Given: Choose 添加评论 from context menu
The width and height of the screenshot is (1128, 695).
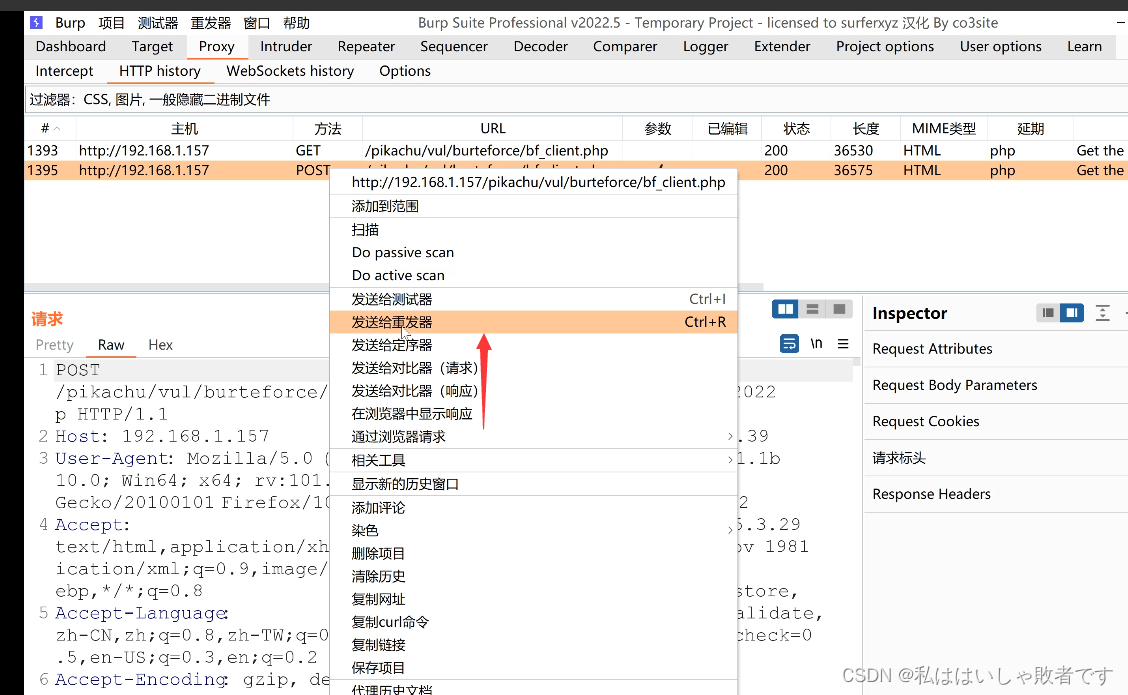Looking at the screenshot, I should (533, 507).
